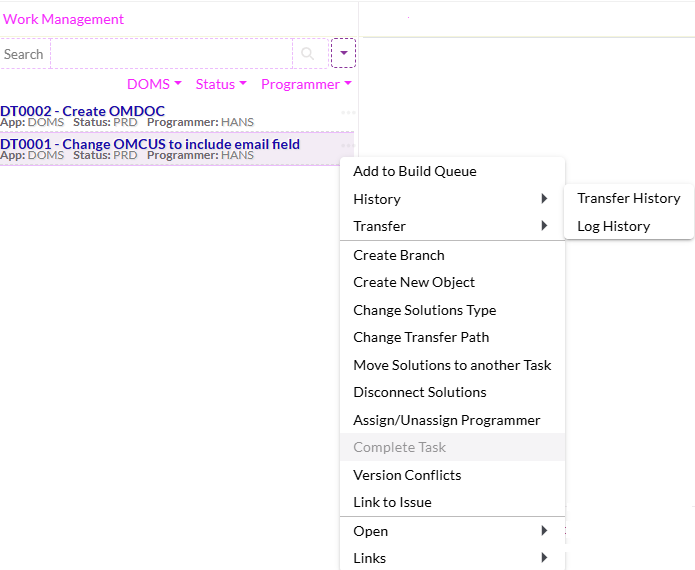Choose Add to Build Queue
This screenshot has height=570, width=695.
pyautogui.click(x=415, y=171)
